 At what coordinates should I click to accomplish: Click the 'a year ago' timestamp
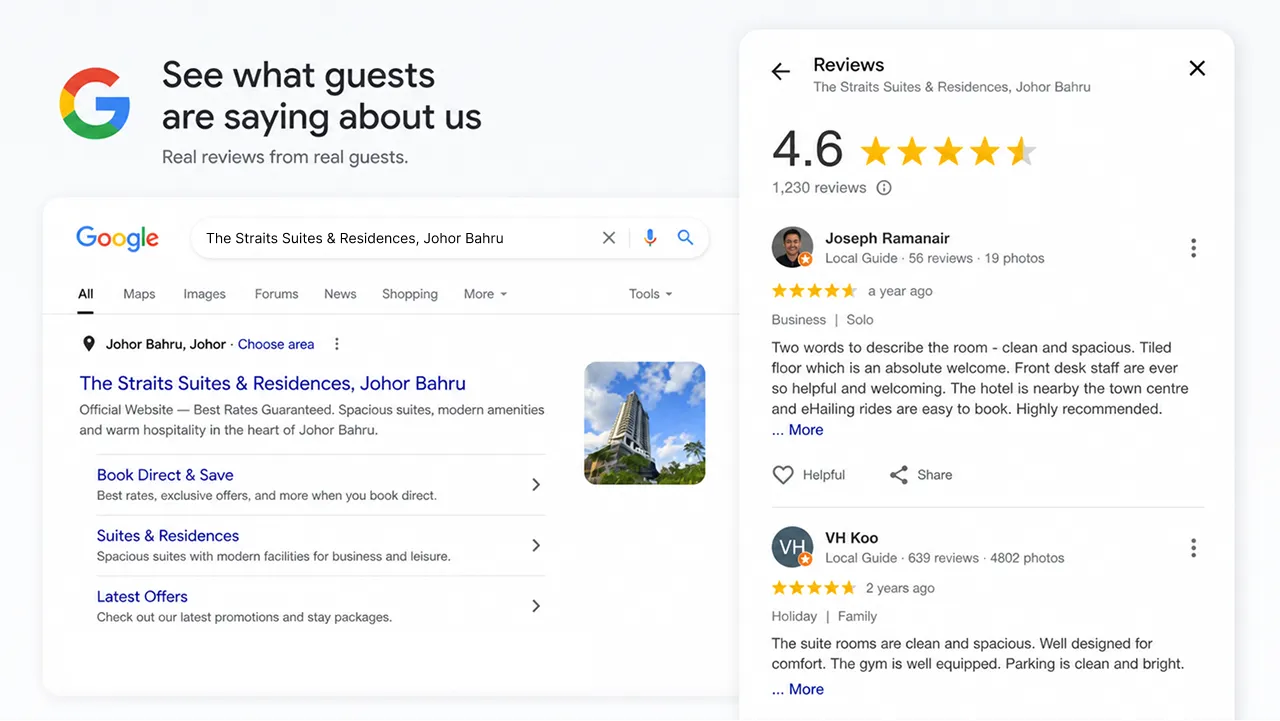900,291
